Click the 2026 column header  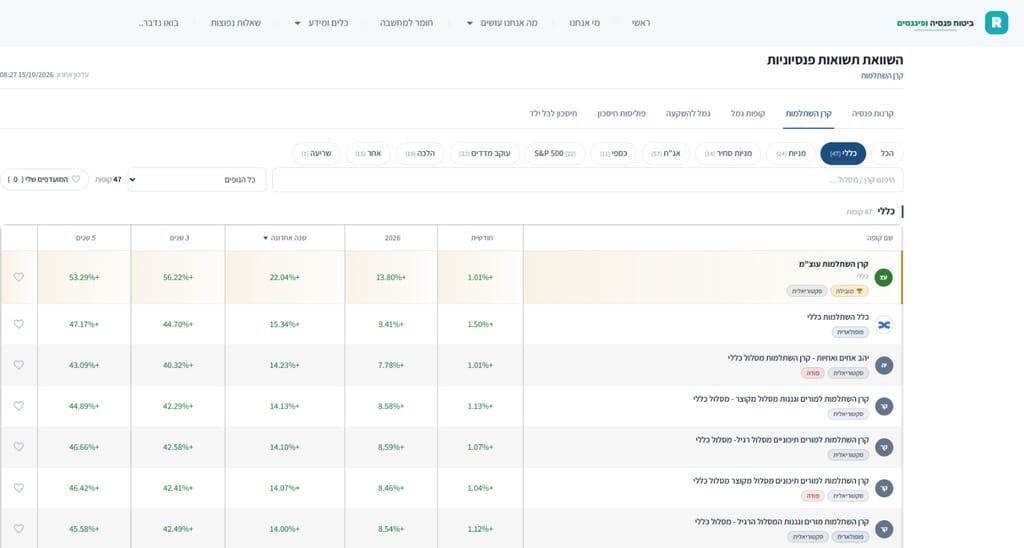392,238
